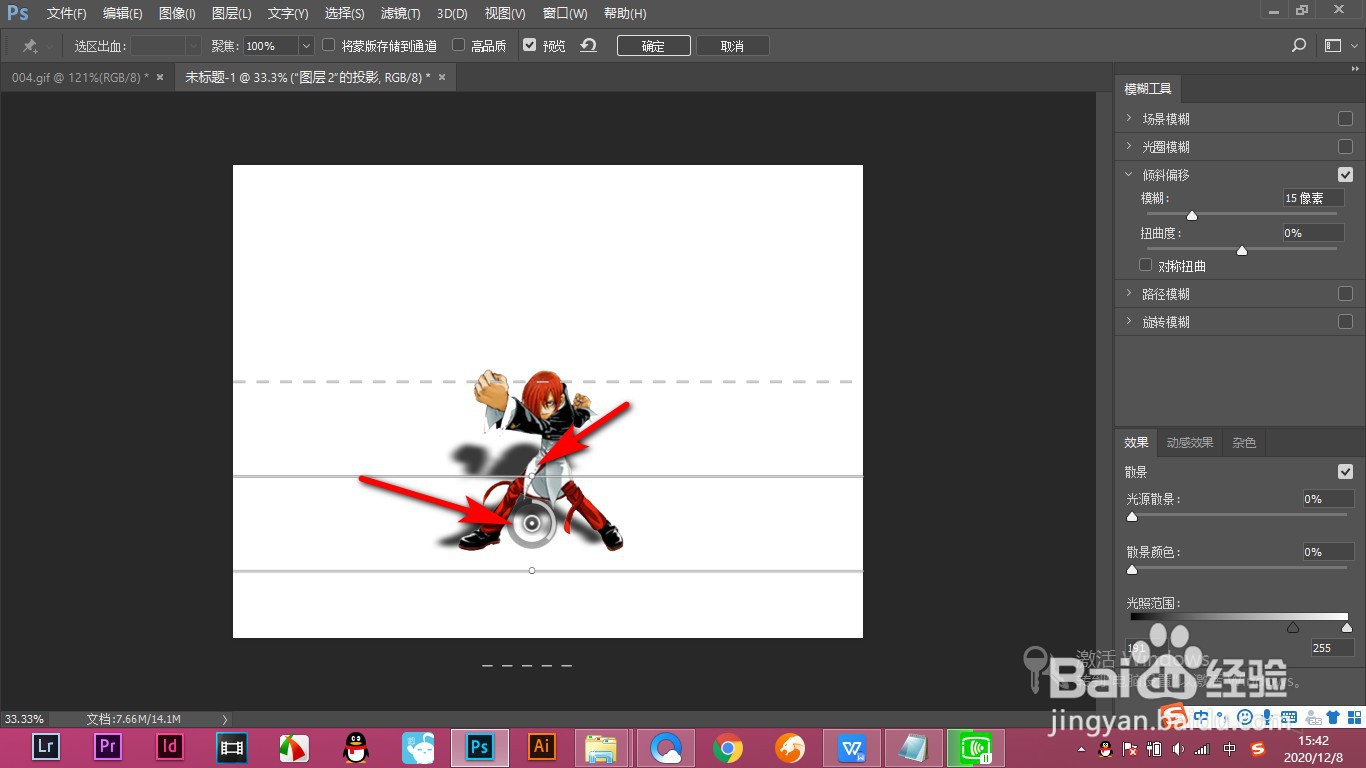Expand the 旋转模糊 section
1366x768 pixels.
tap(1129, 322)
